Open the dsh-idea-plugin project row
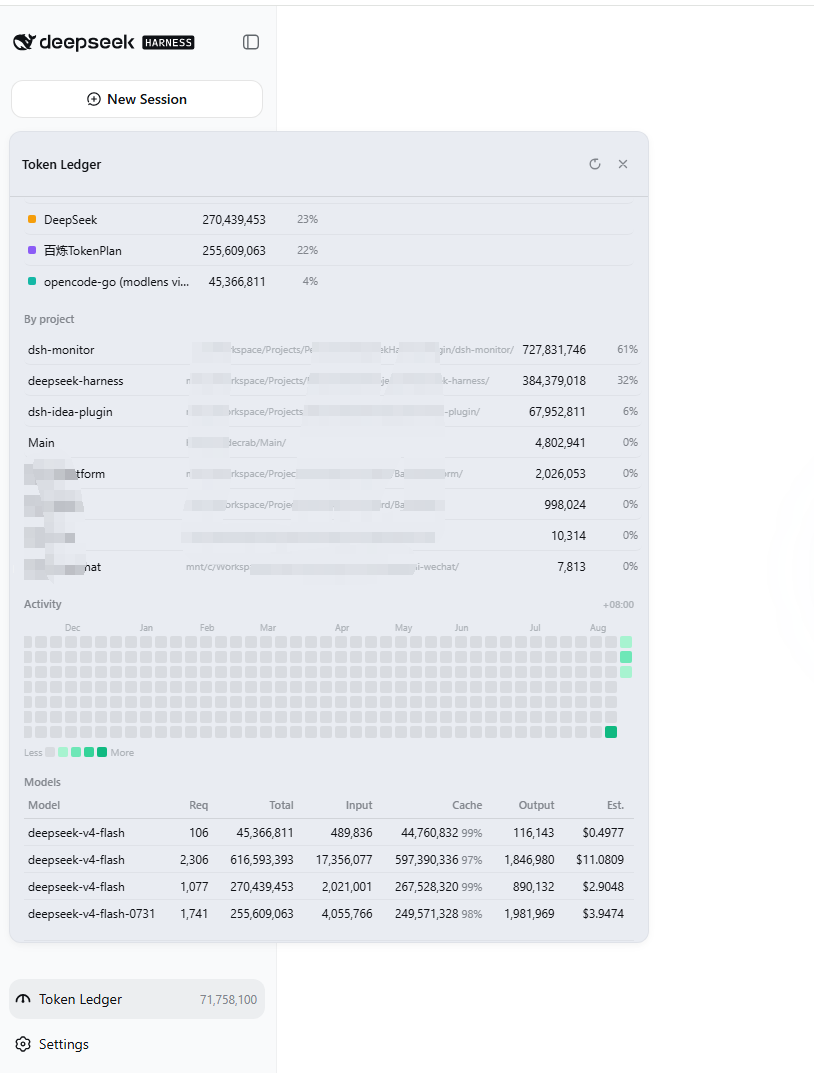This screenshot has width=814, height=1073. [332, 411]
